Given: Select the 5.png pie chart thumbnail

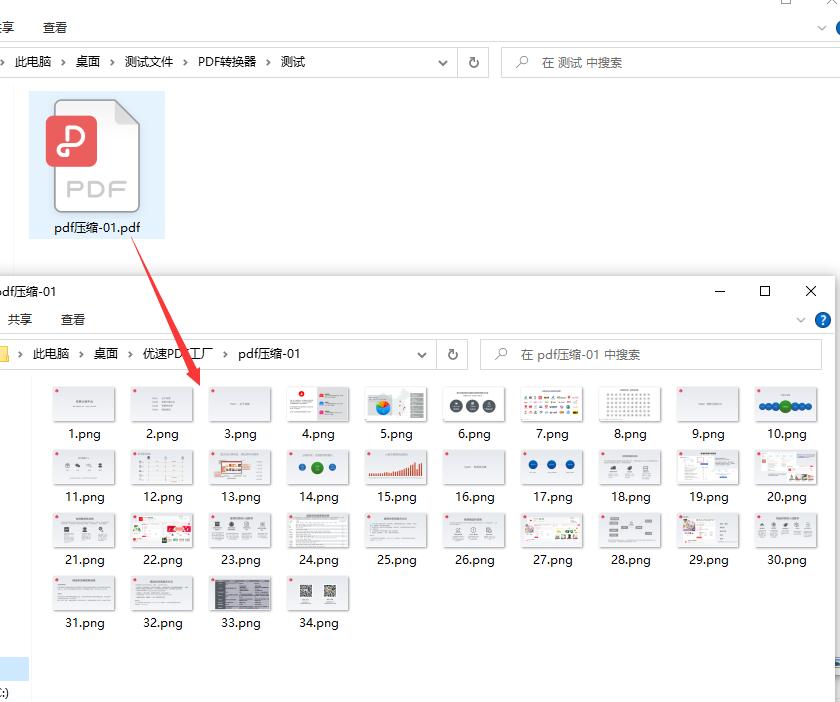Looking at the screenshot, I should point(395,405).
